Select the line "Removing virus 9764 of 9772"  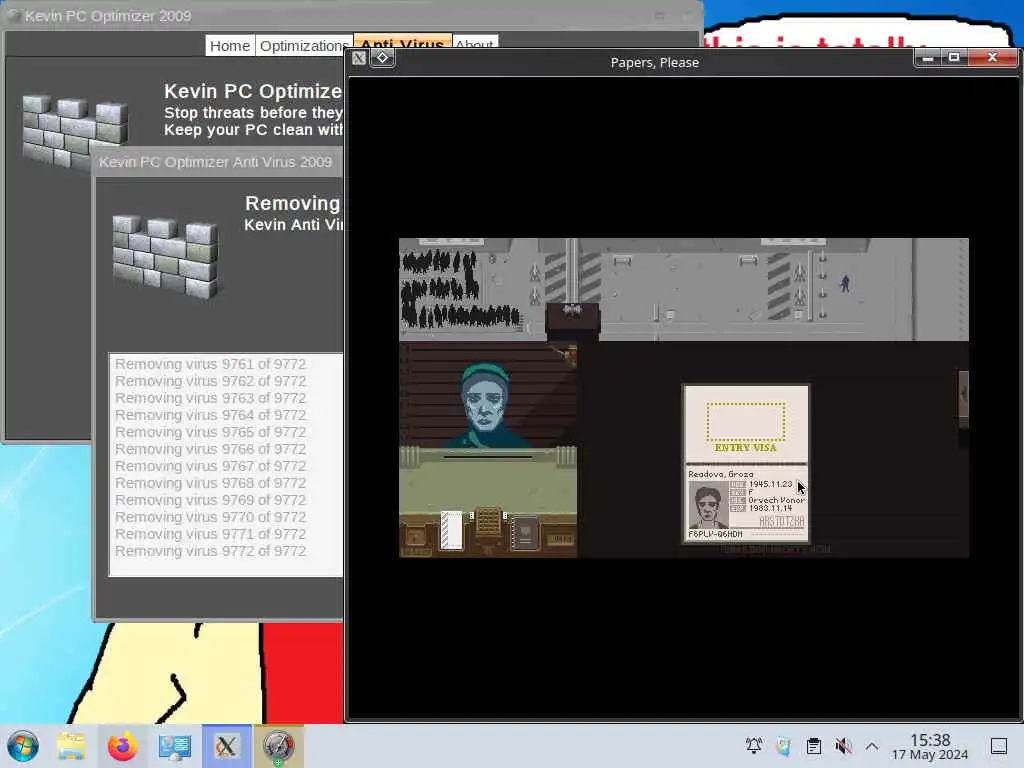(x=210, y=415)
